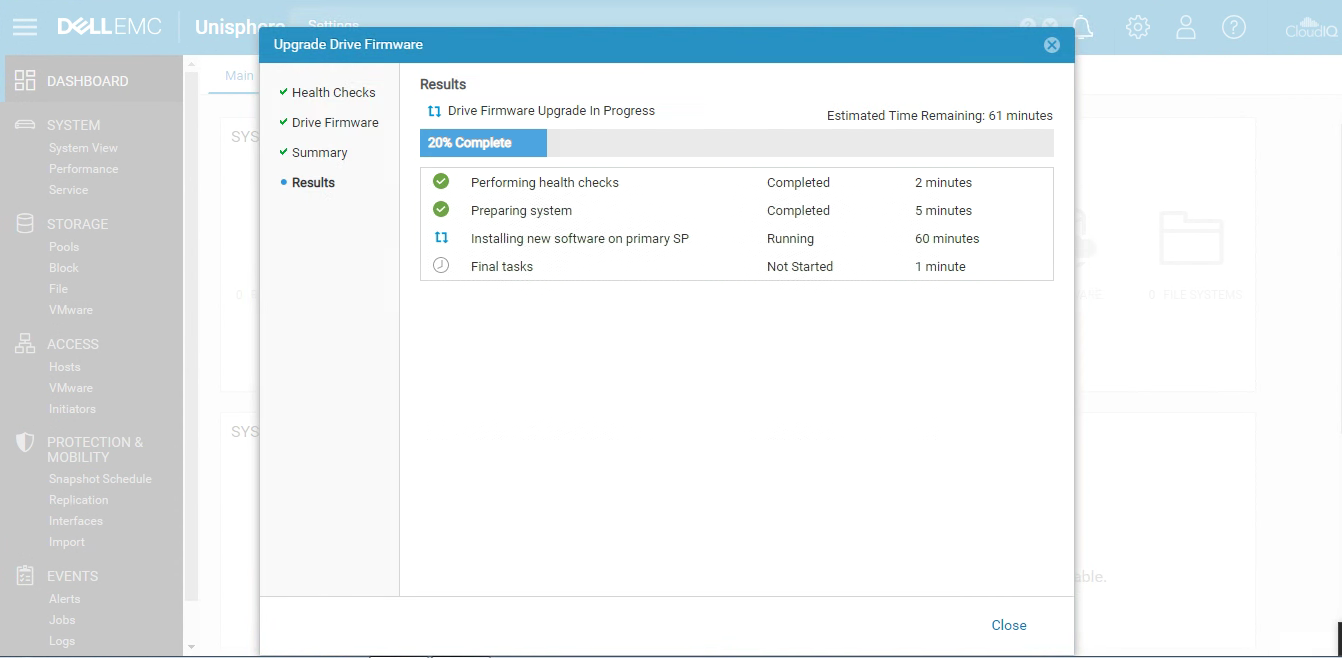The image size is (1342, 658).
Task: Go to the Summary wizard step
Action: 319,153
